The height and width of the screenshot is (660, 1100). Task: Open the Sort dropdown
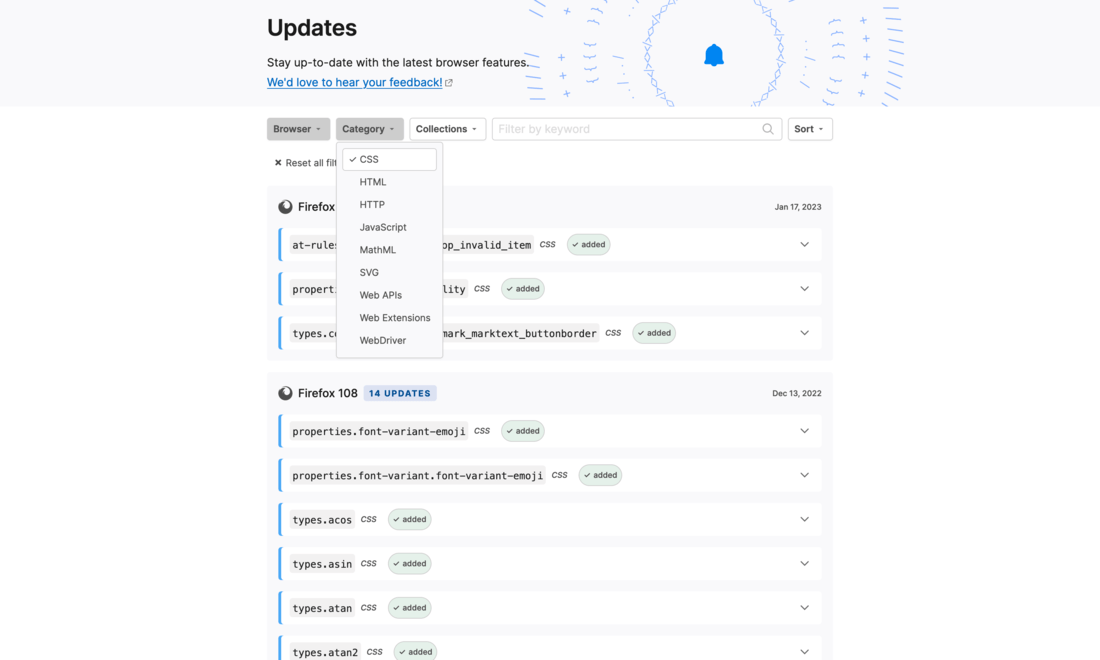click(809, 129)
